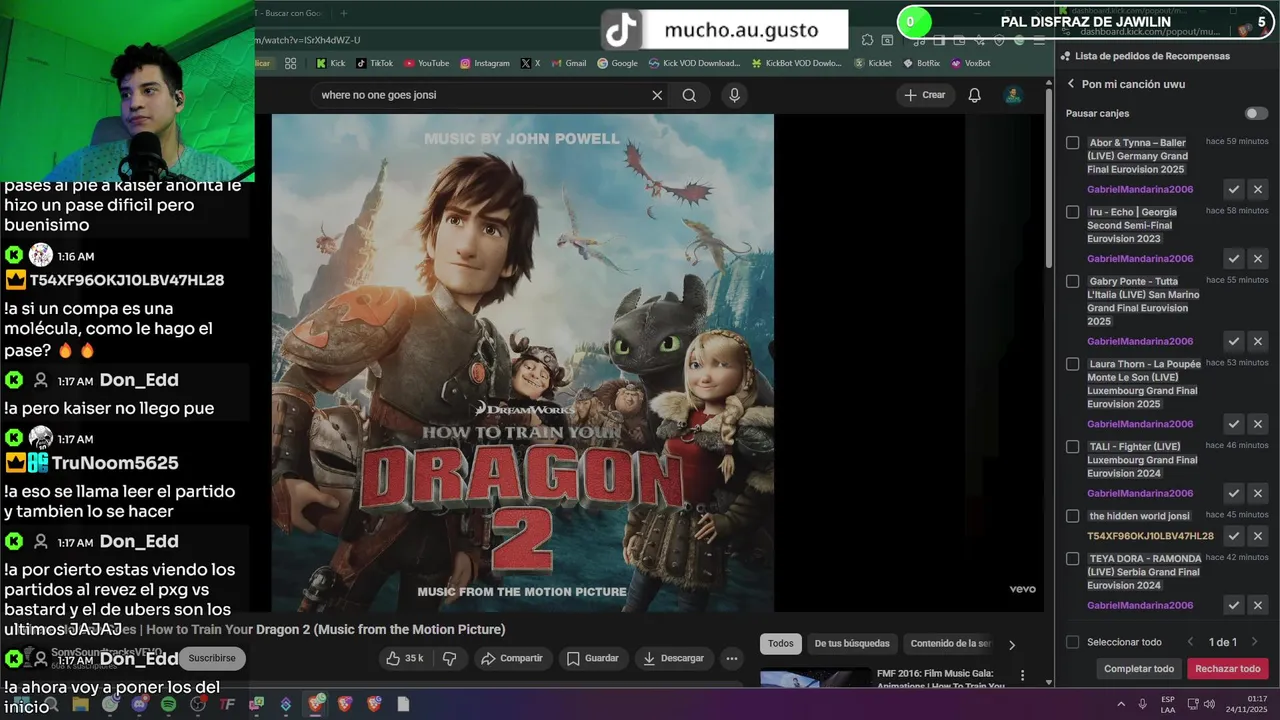Screen dimensions: 1280x720
Task: Open the YouTube account avatar menu
Action: [x=1013, y=95]
